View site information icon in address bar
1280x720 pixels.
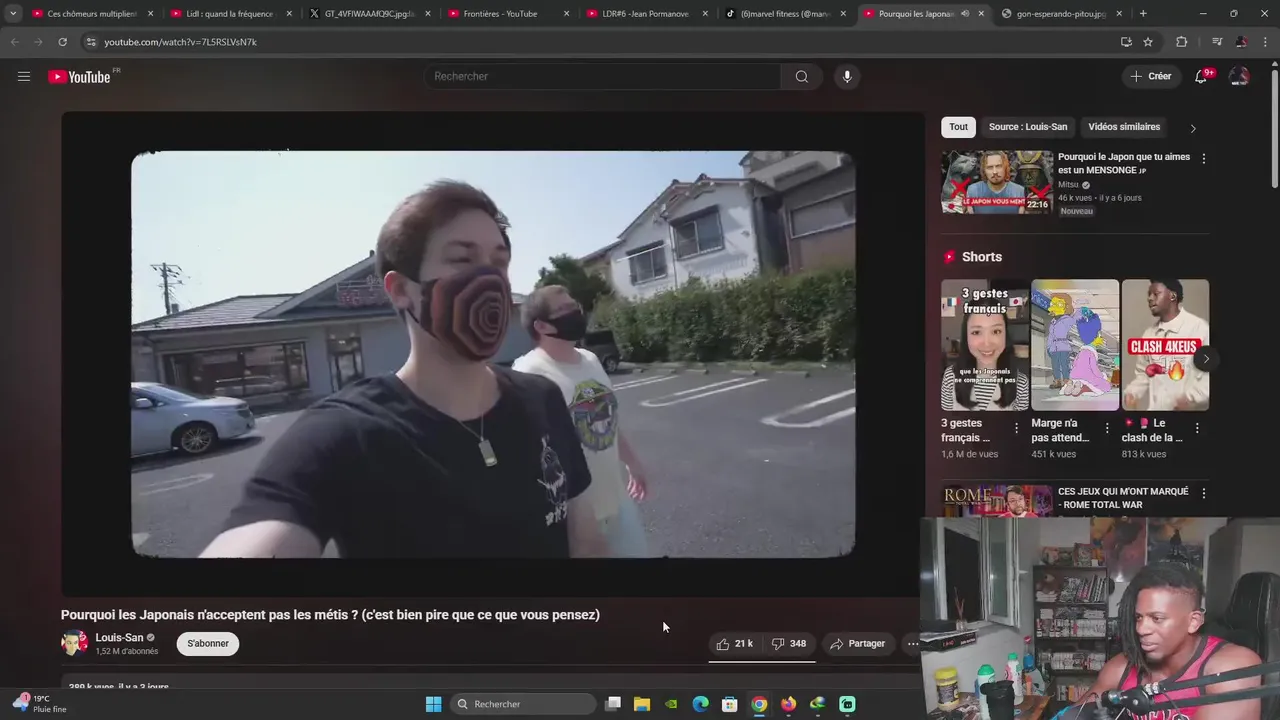point(90,42)
